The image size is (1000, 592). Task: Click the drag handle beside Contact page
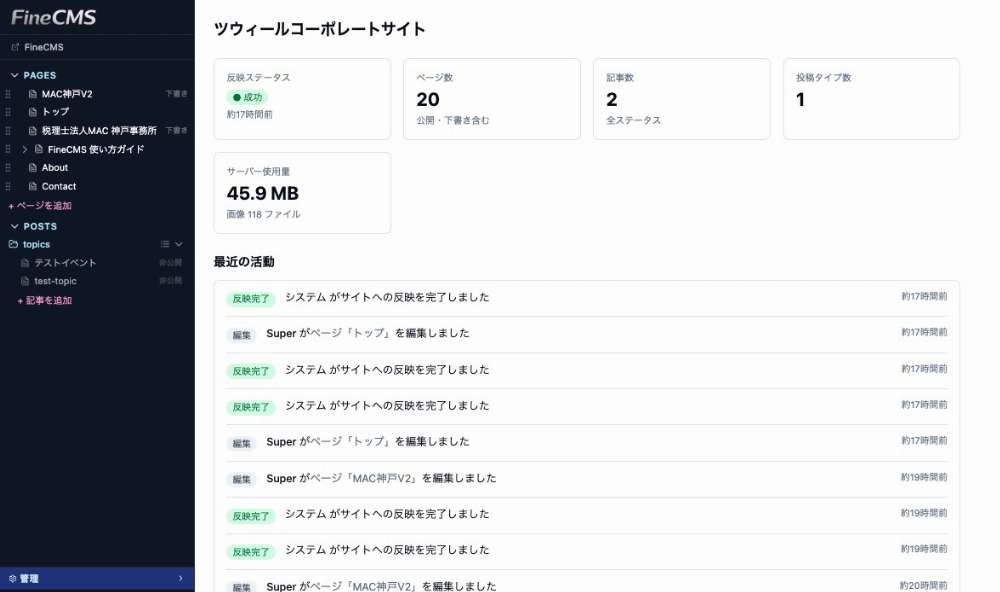tap(8, 186)
